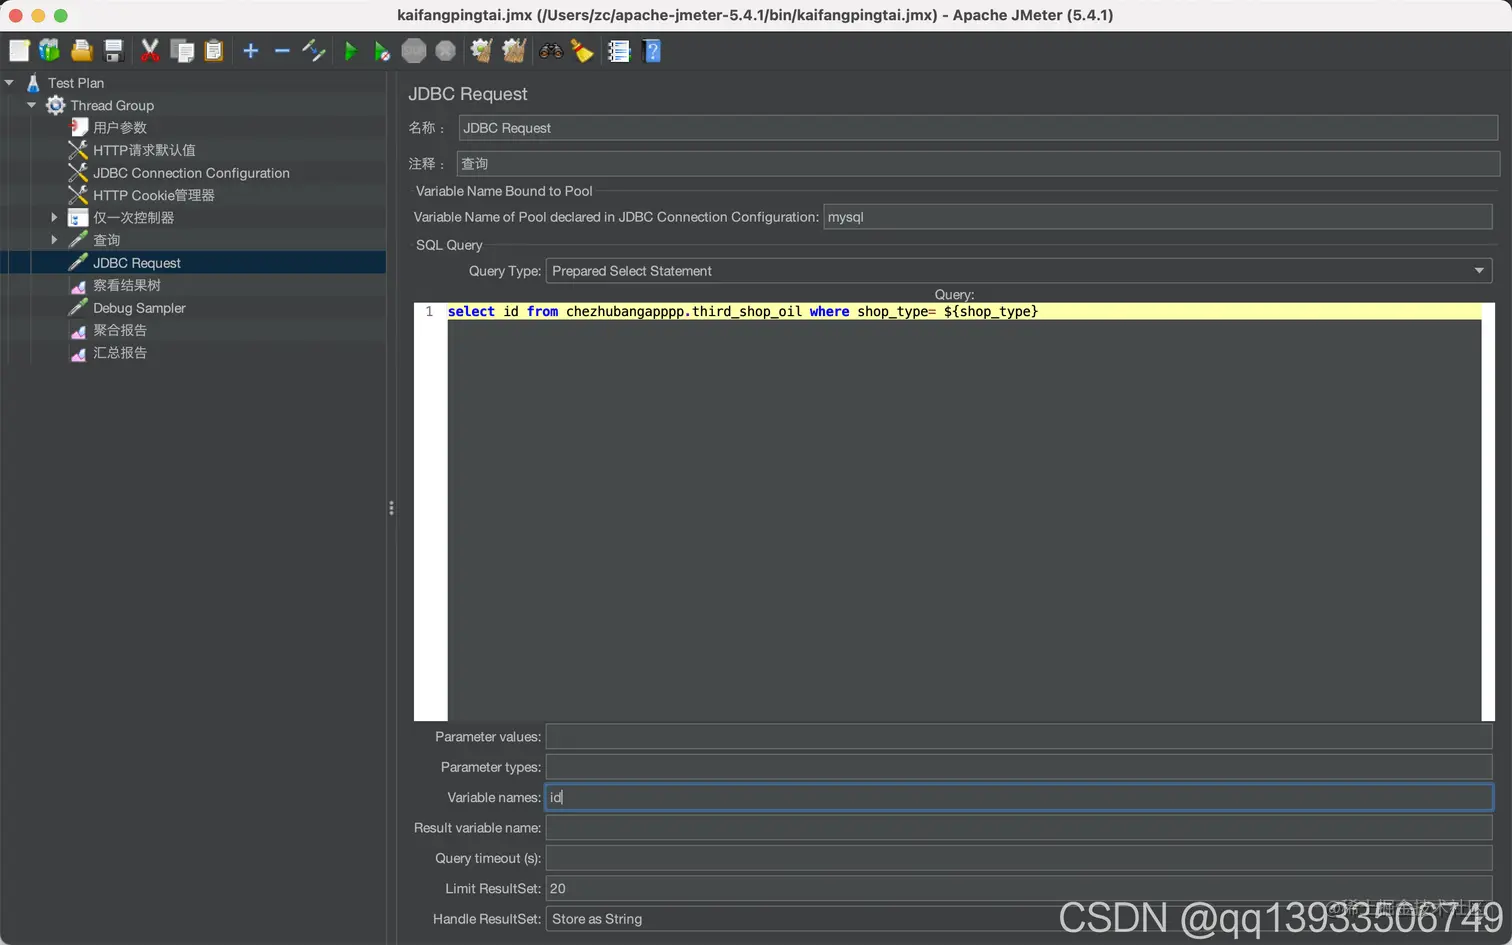
Task: Select 聚合报告 in the tree
Action: (120, 330)
